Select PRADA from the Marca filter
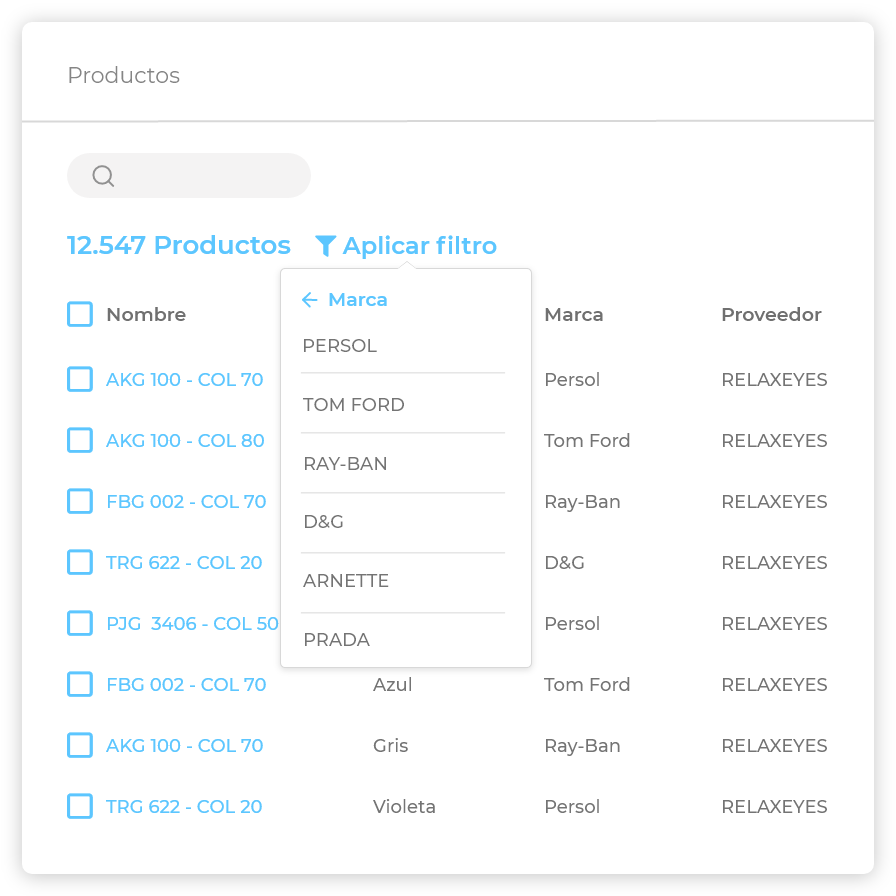896x896 pixels. (336, 640)
